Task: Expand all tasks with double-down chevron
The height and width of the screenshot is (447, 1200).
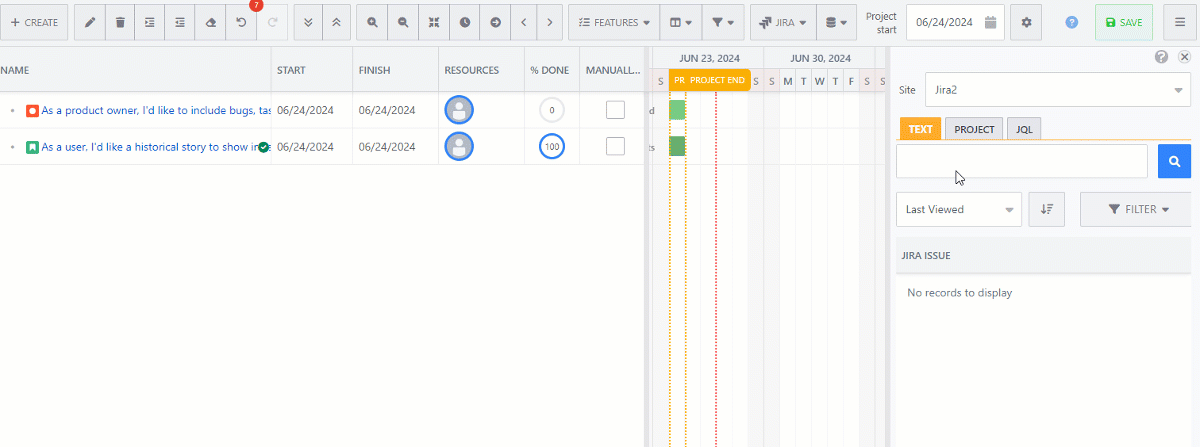Action: click(x=309, y=22)
